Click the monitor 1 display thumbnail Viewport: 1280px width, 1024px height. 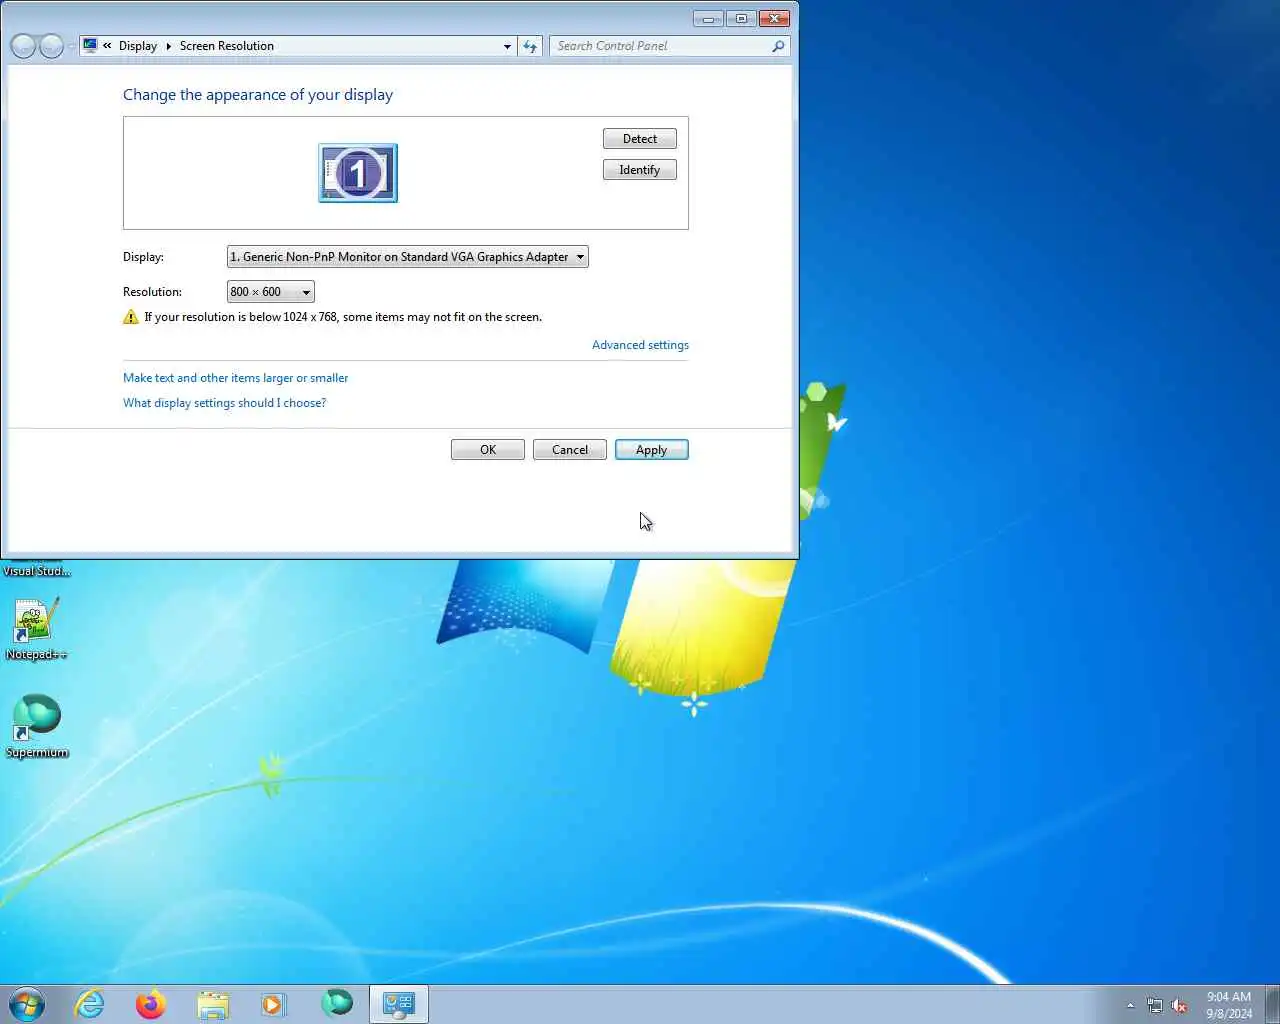pos(358,173)
